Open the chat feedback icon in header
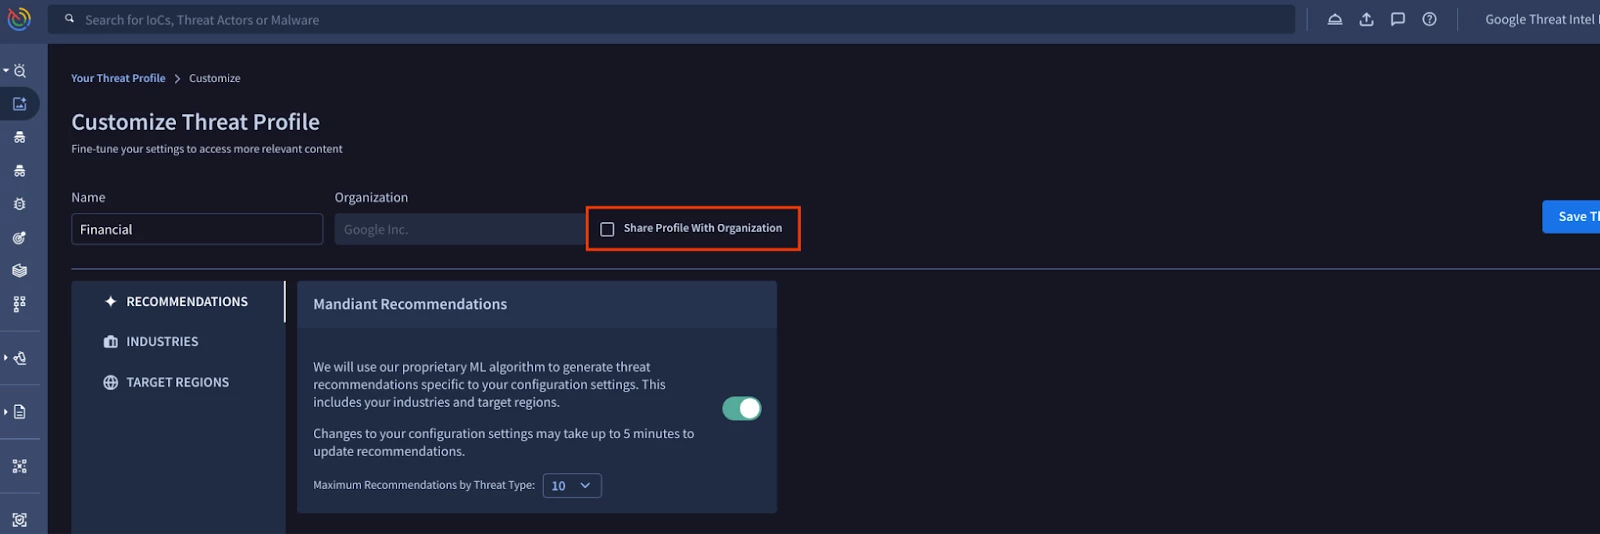The height and width of the screenshot is (534, 1600). [x=1398, y=19]
